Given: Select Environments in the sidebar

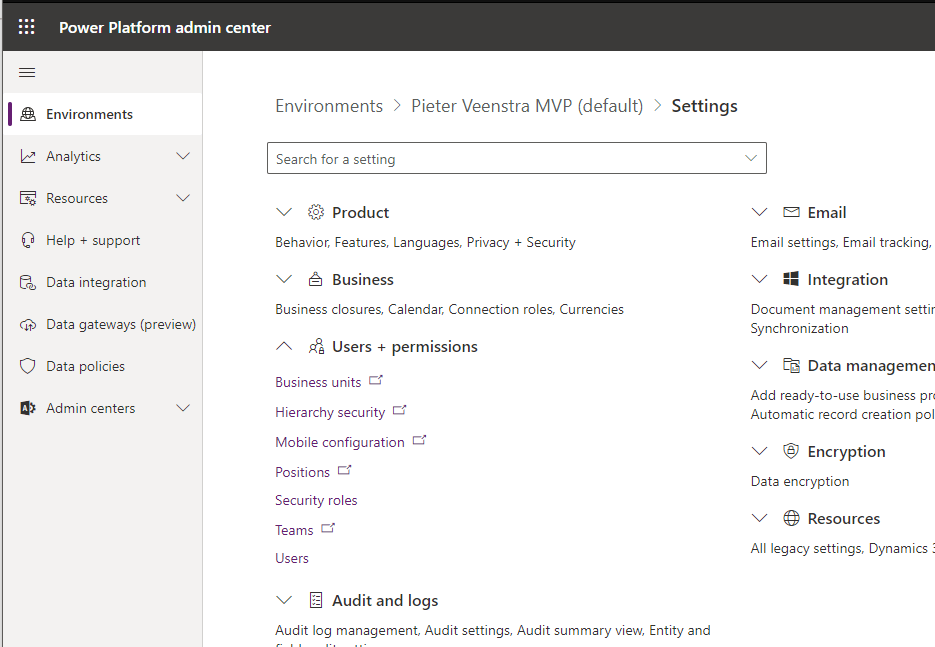Looking at the screenshot, I should 103,114.
